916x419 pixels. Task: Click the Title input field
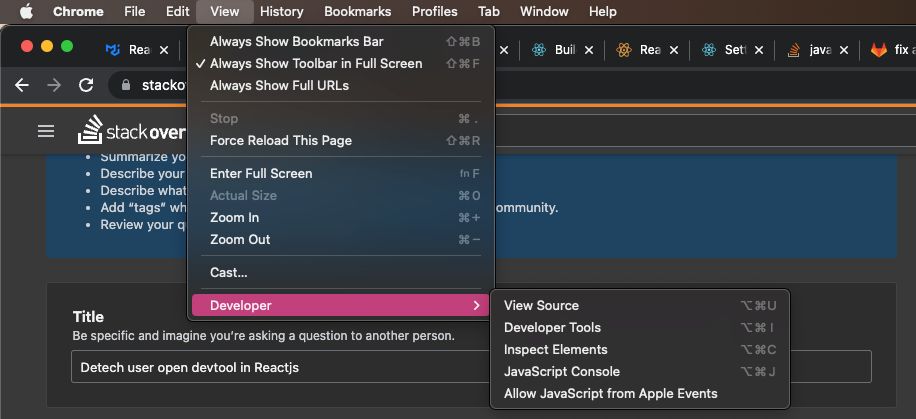(x=471, y=367)
